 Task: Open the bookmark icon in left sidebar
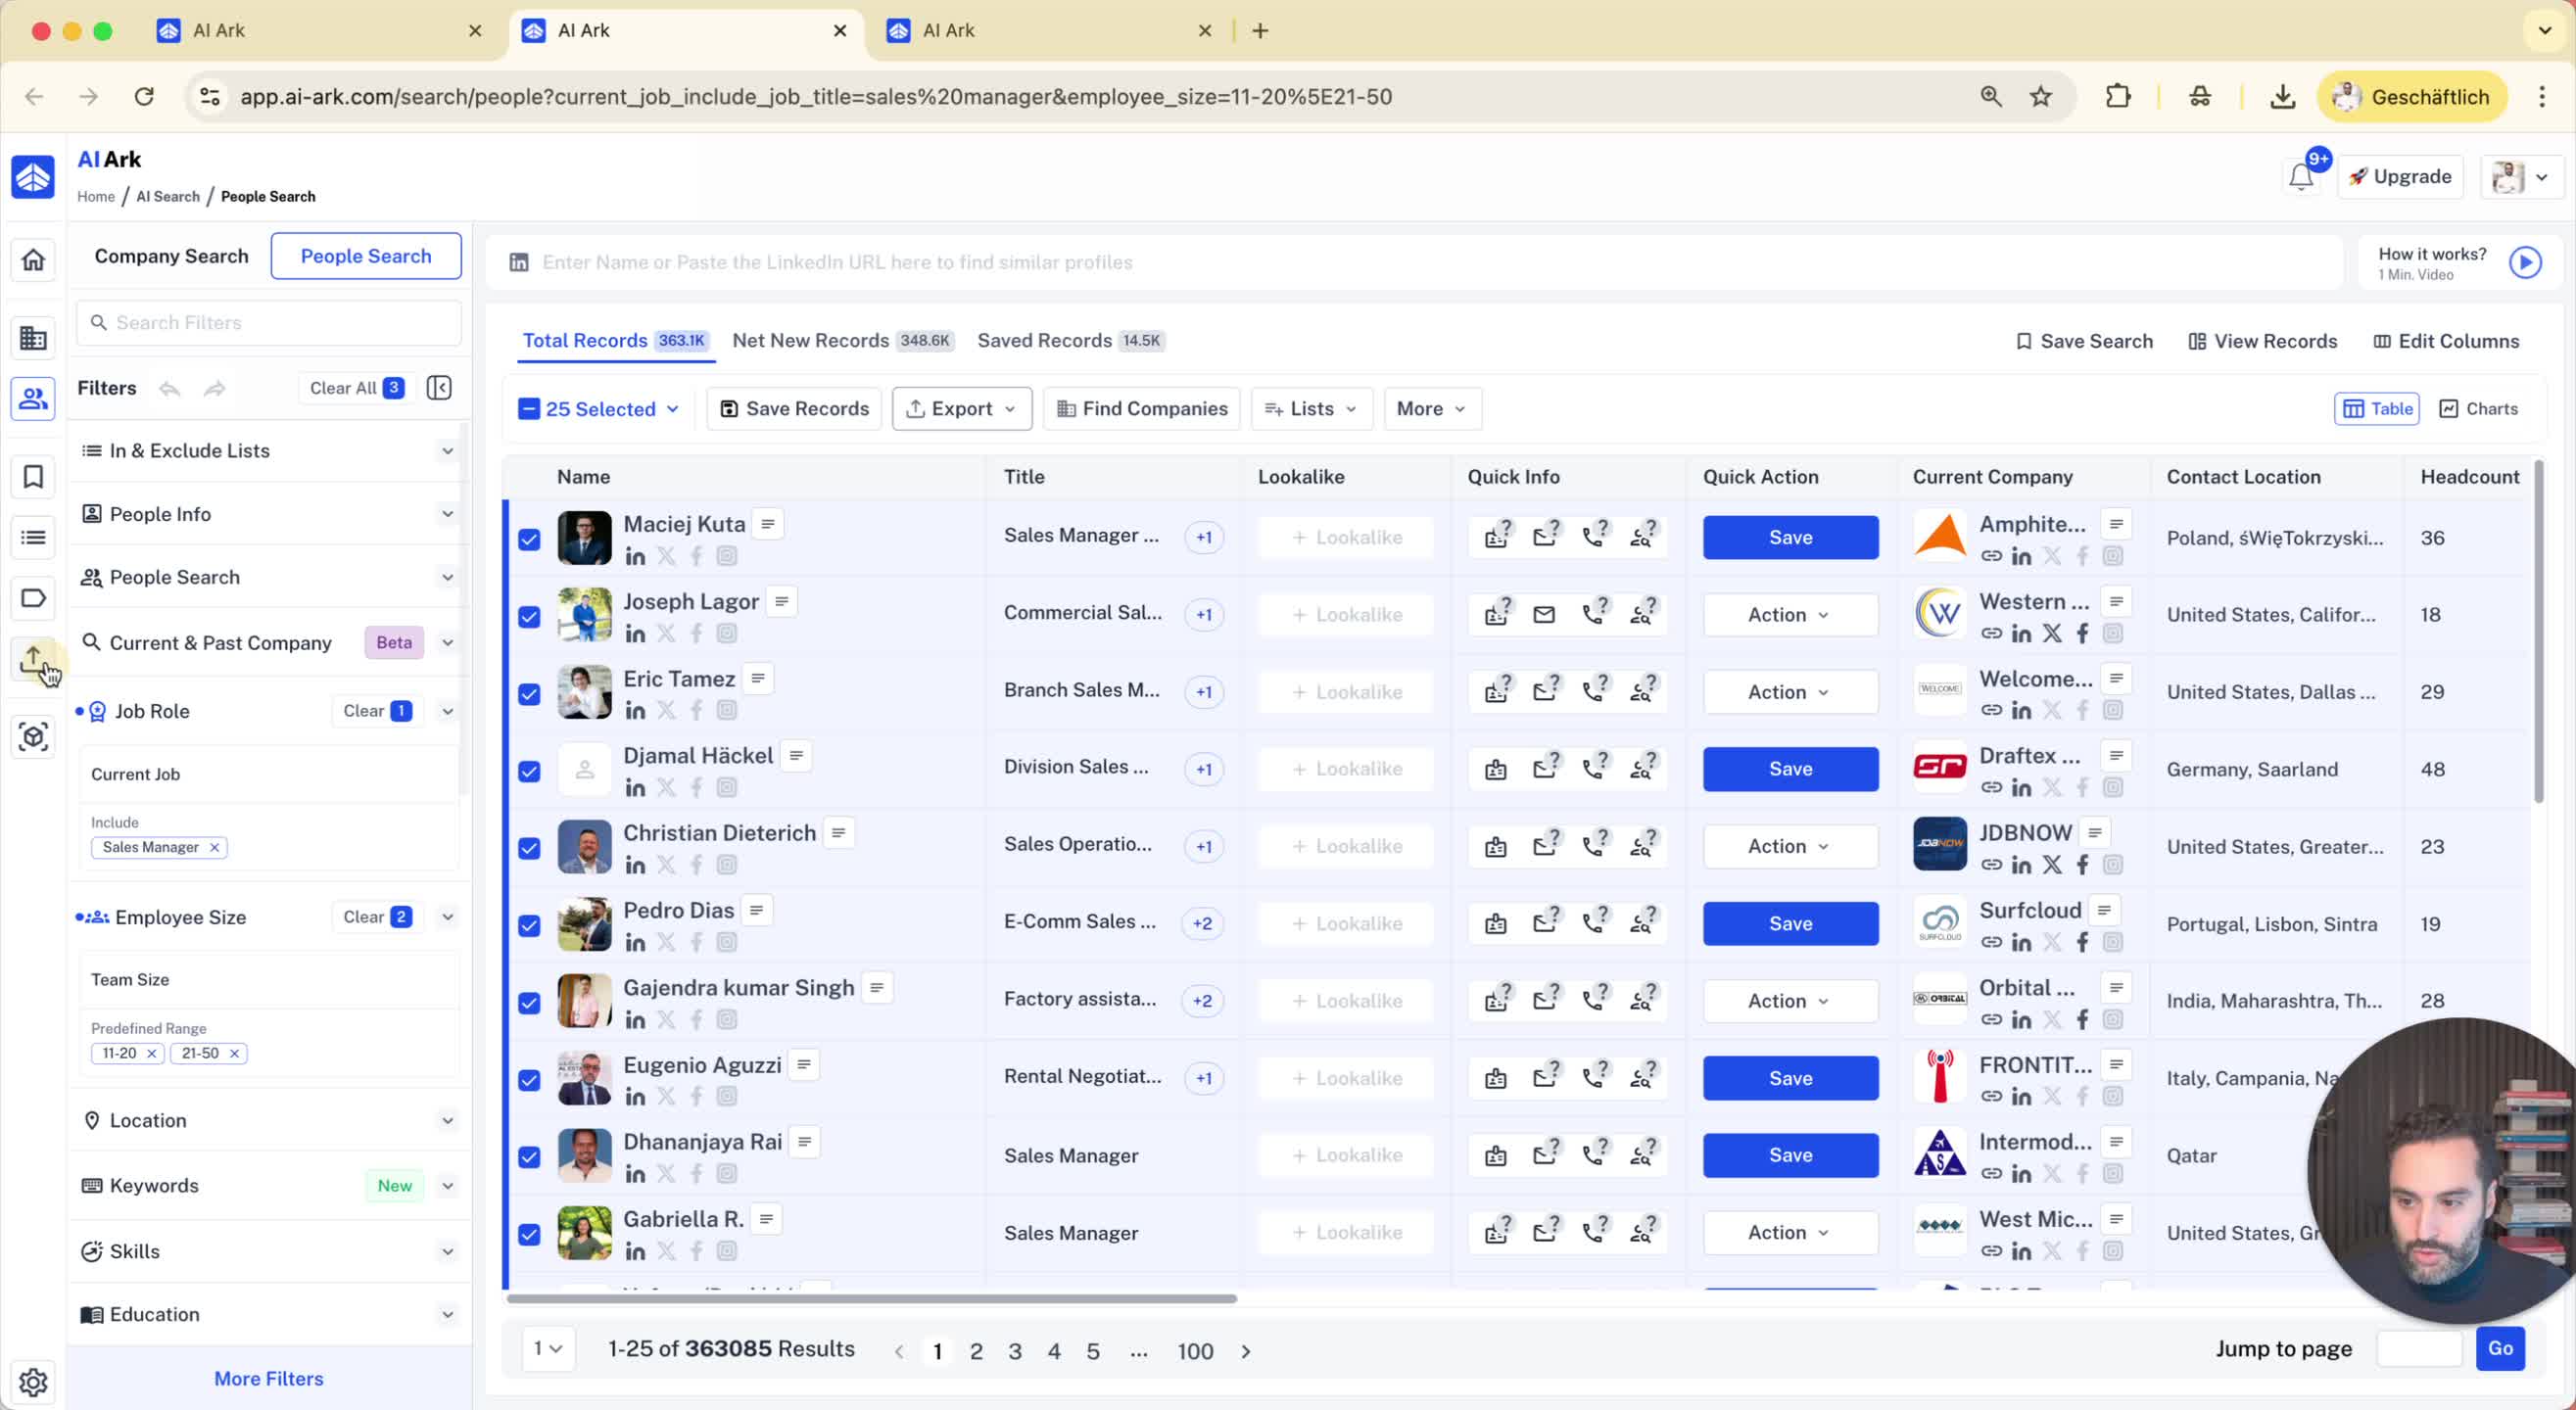[33, 477]
